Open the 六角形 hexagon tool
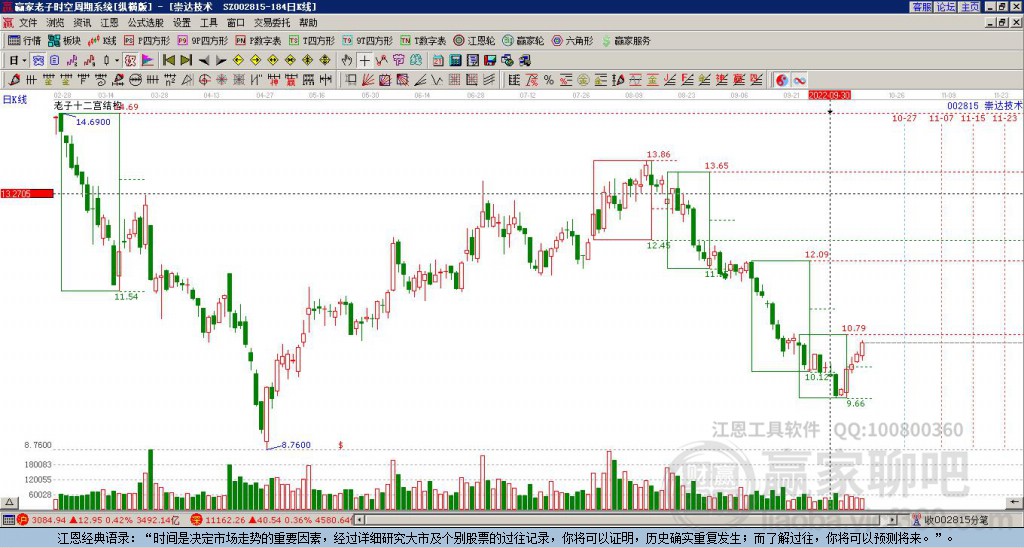The width and height of the screenshot is (1024, 548). pyautogui.click(x=572, y=40)
